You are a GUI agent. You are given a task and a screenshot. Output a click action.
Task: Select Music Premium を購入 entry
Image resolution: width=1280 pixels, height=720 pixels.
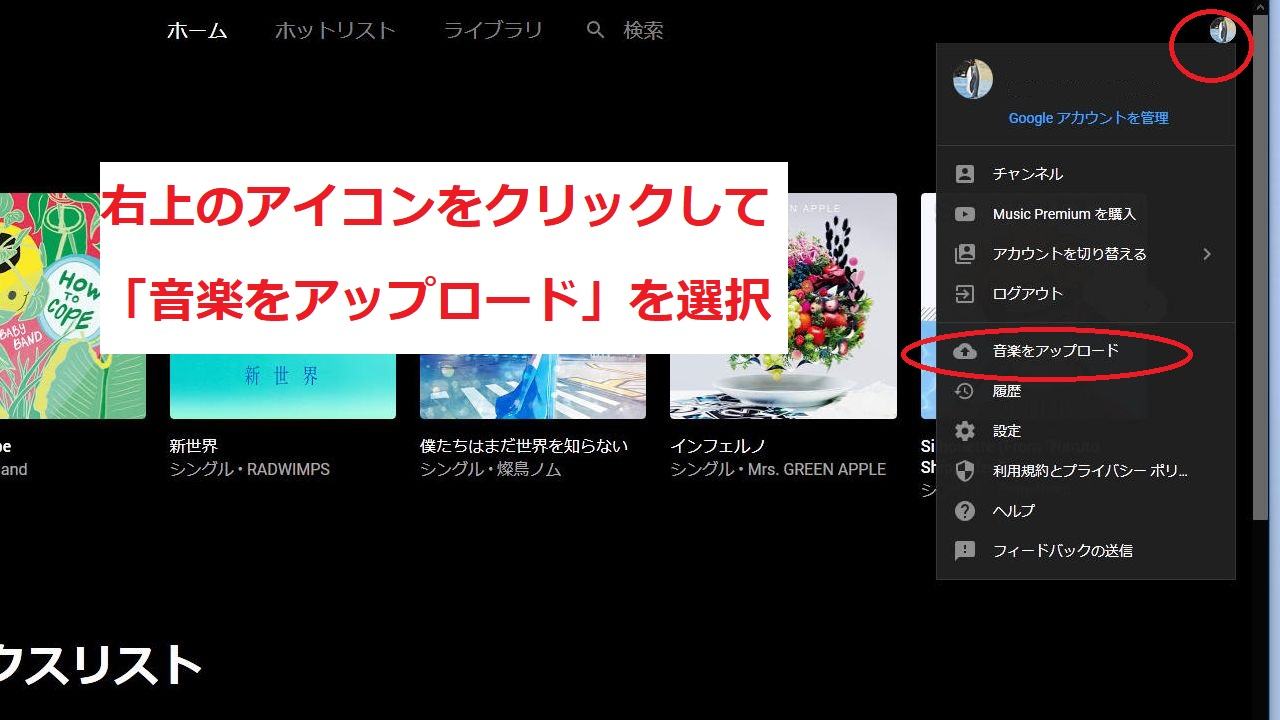click(x=1085, y=214)
